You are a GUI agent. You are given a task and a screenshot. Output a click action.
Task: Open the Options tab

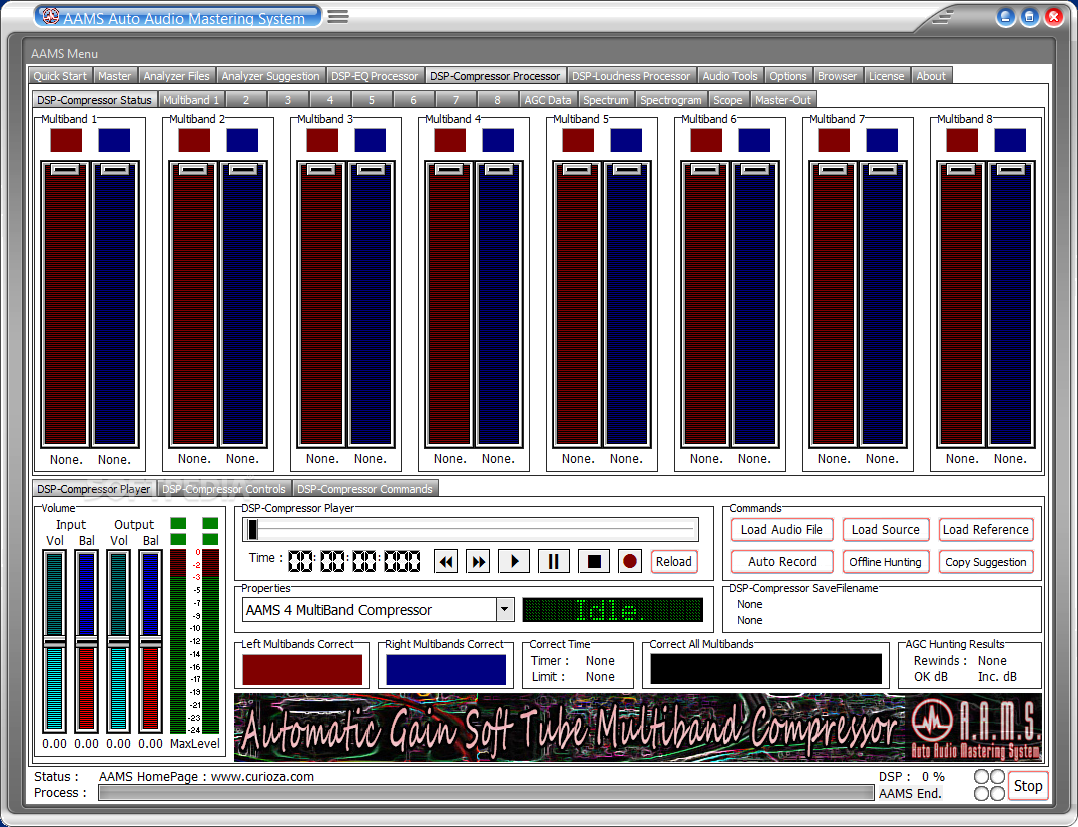tap(788, 76)
